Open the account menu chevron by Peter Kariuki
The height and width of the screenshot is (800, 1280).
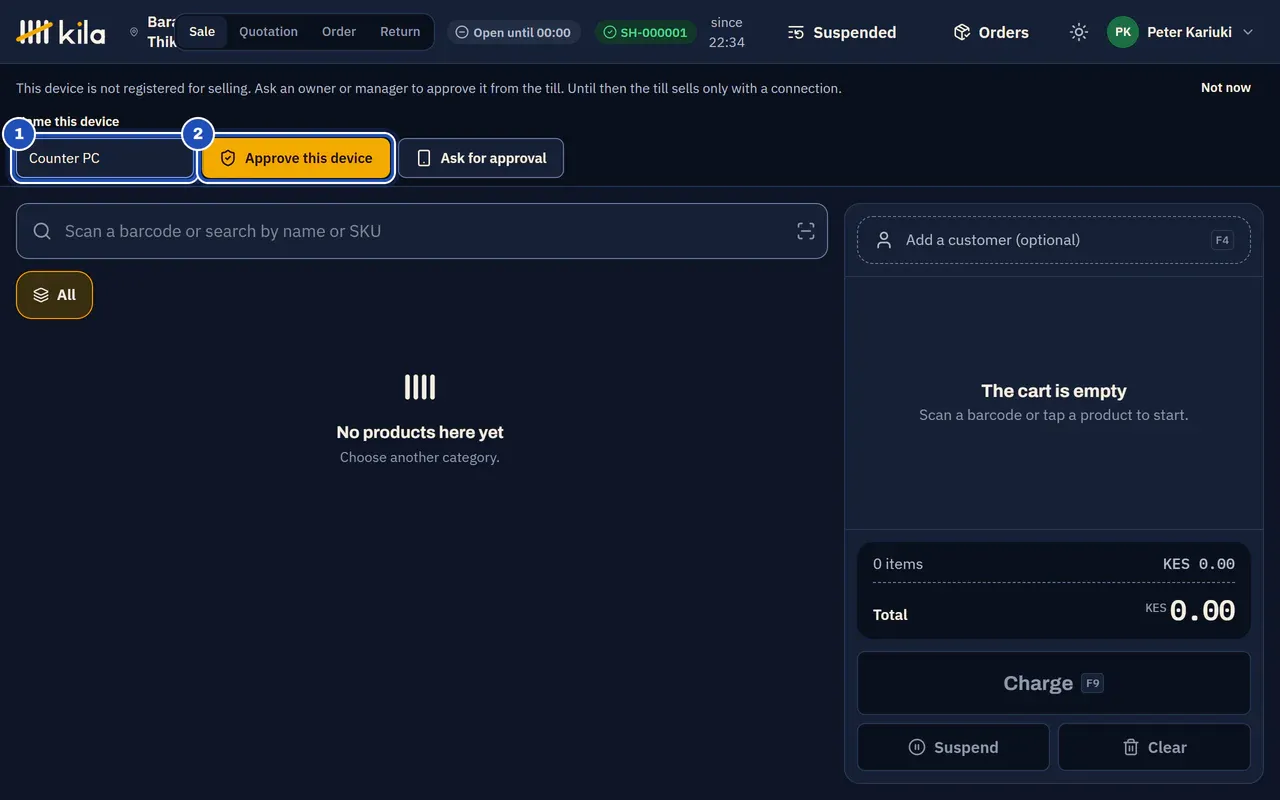click(1248, 32)
